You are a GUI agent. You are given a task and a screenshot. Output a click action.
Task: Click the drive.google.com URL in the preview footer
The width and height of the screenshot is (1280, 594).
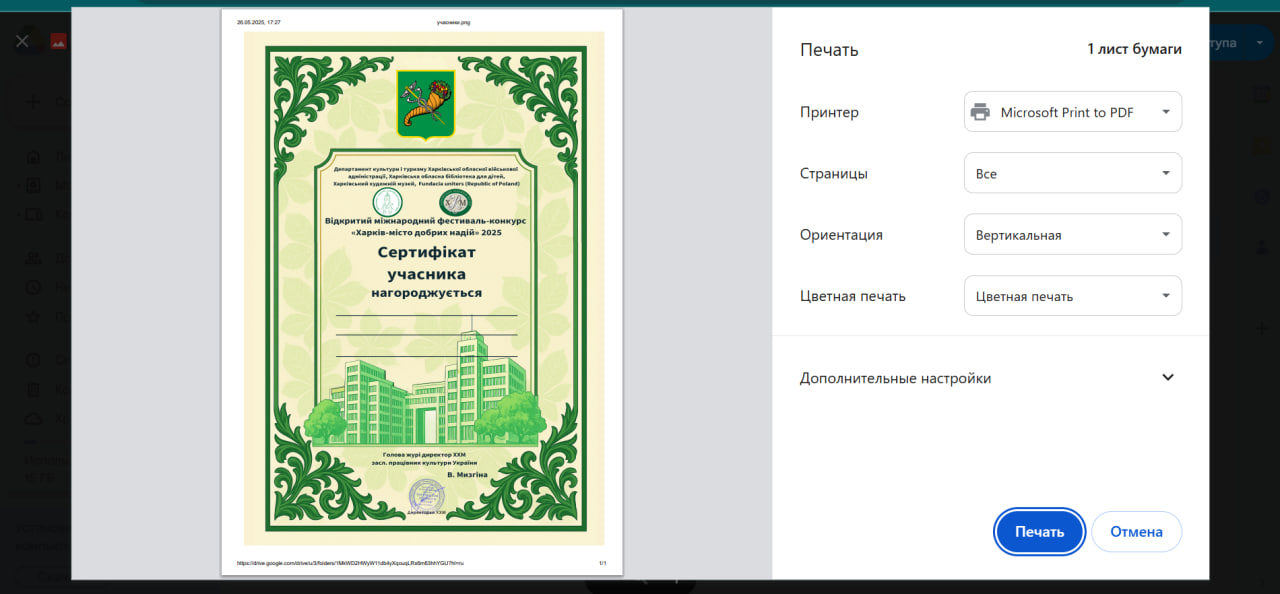click(350, 563)
